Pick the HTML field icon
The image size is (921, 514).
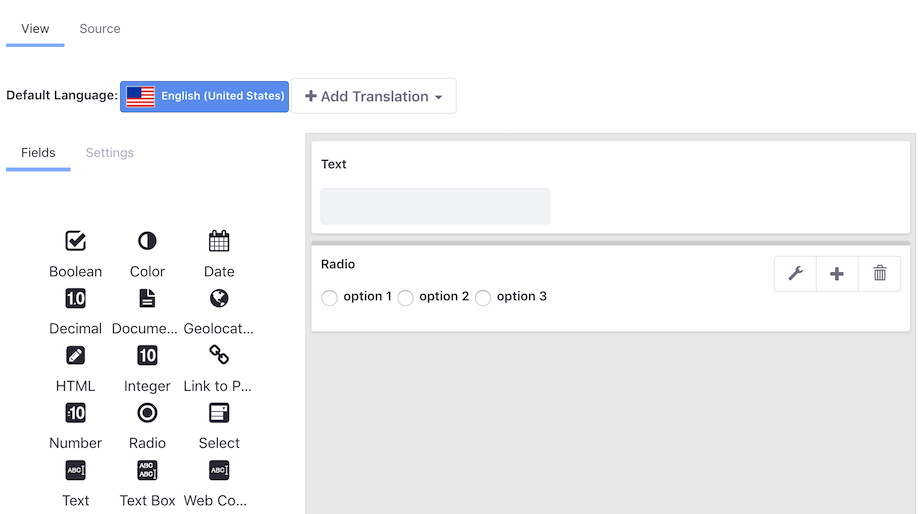click(76, 355)
